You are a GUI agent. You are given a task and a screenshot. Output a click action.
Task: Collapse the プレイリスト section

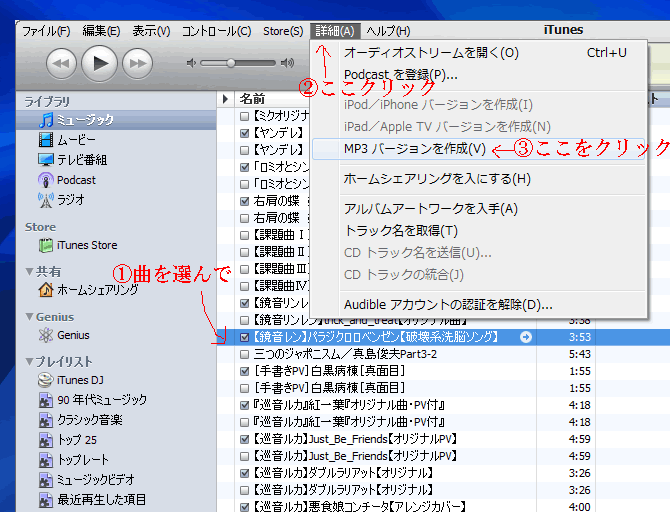30,361
